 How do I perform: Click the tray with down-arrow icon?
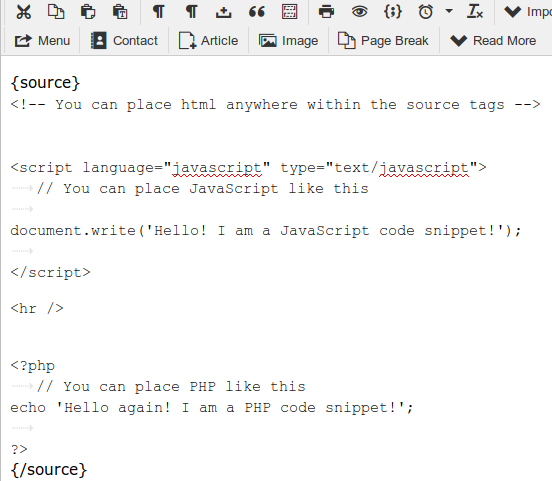click(224, 12)
